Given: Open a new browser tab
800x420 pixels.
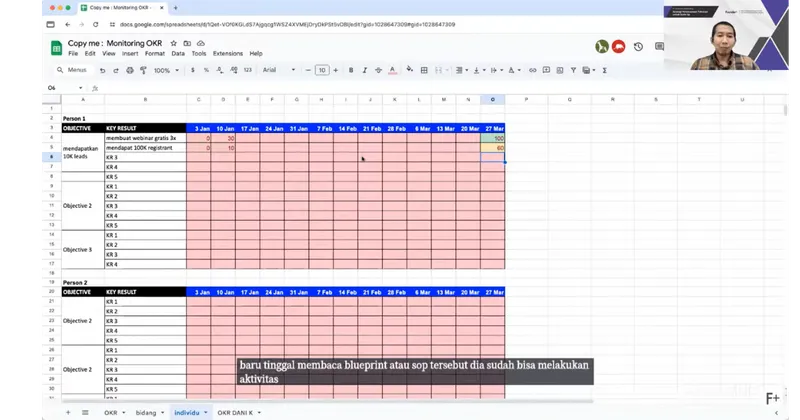Looking at the screenshot, I should click(x=176, y=8).
